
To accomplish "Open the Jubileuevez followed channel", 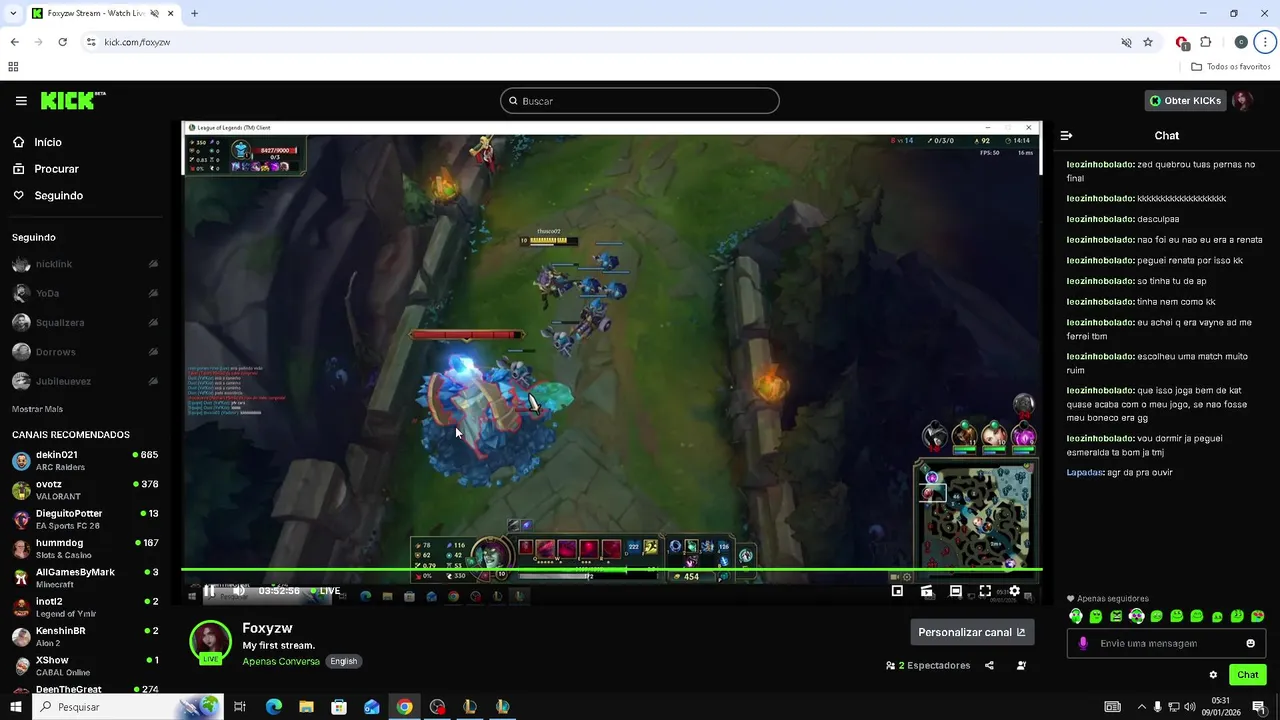I will point(85,381).
